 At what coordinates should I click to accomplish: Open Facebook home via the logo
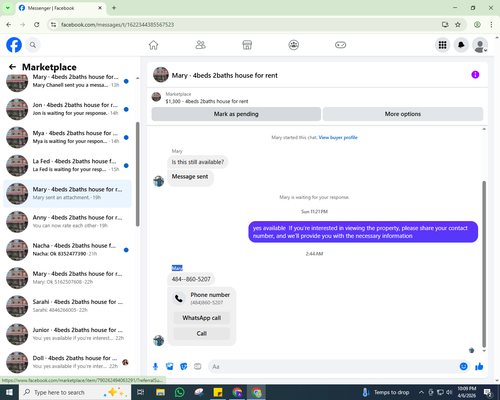click(14, 45)
